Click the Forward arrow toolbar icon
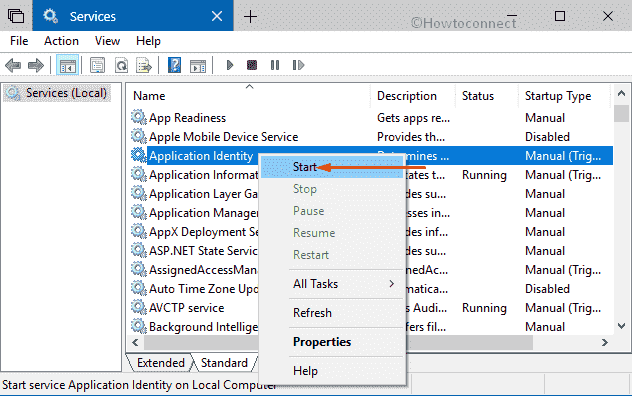 36,65
